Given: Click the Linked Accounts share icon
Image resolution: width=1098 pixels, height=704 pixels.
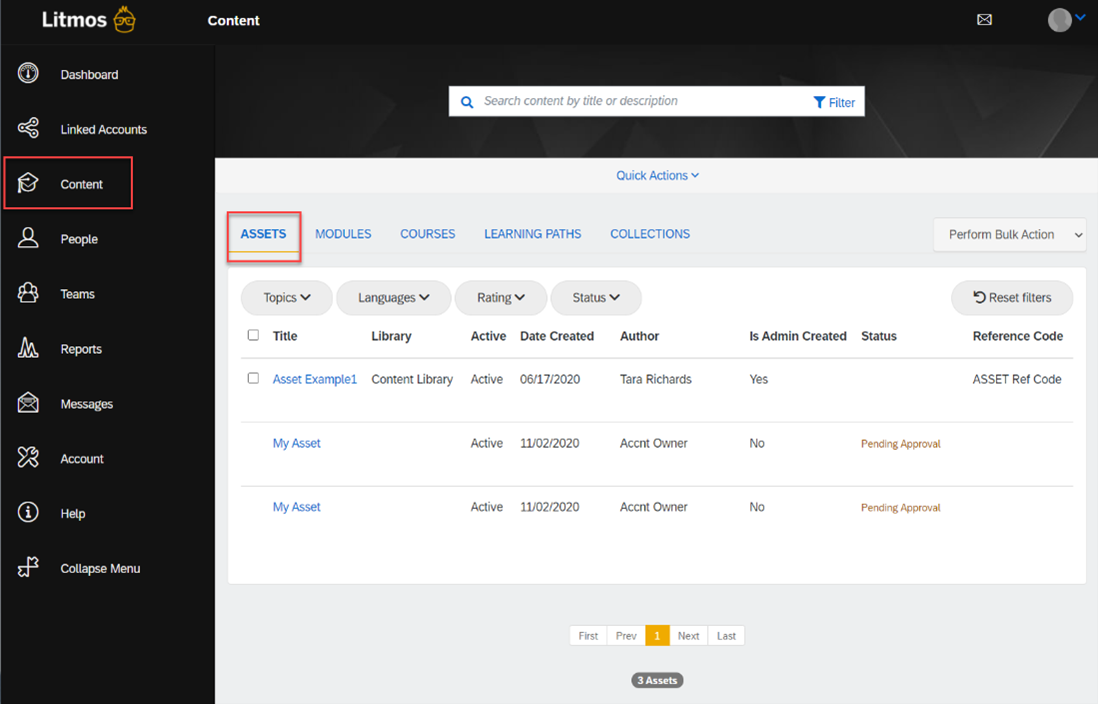Looking at the screenshot, I should point(28,127).
